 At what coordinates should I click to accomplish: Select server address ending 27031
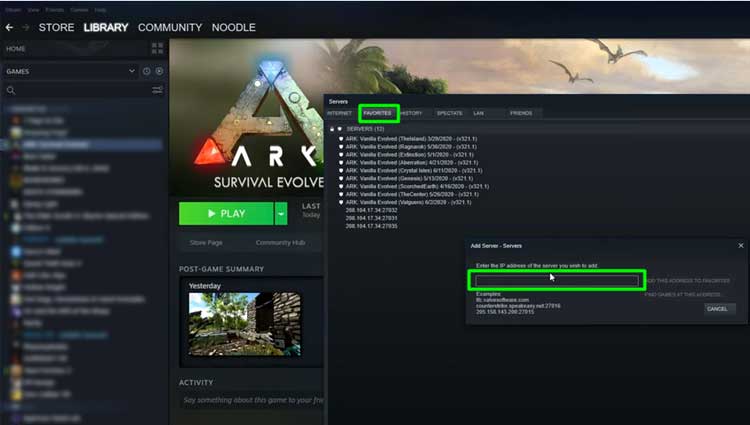pyautogui.click(x=372, y=218)
